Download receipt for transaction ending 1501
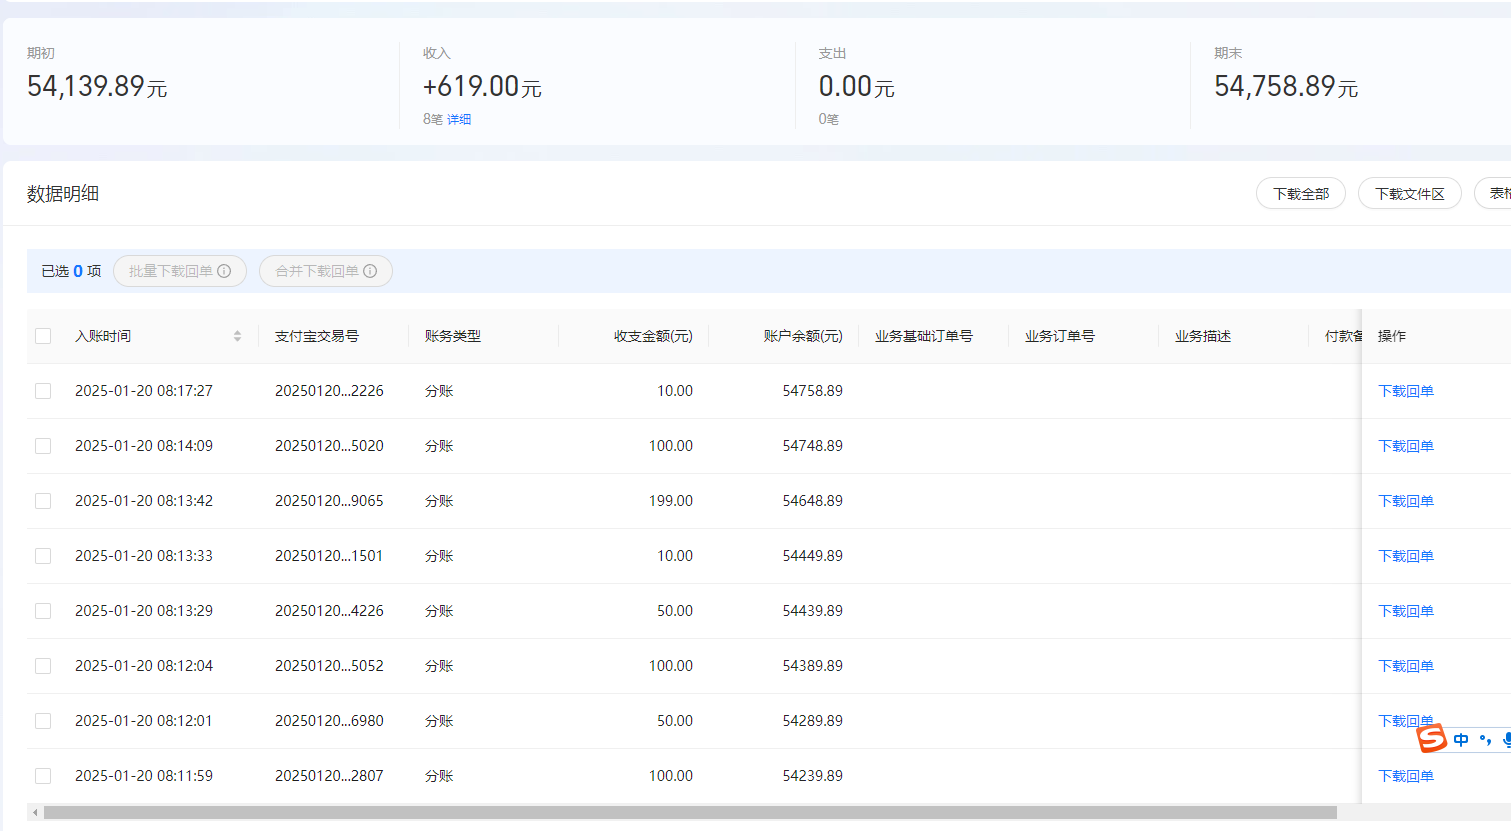The image size is (1511, 831). pos(1406,556)
